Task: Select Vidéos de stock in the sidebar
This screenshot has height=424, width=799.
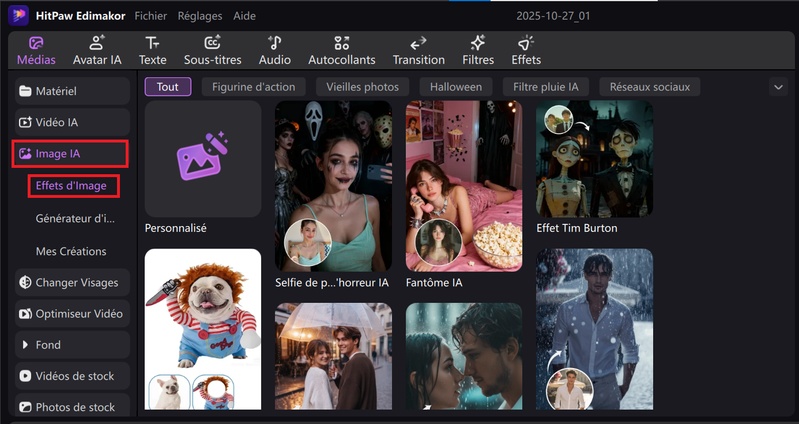Action: click(x=72, y=376)
